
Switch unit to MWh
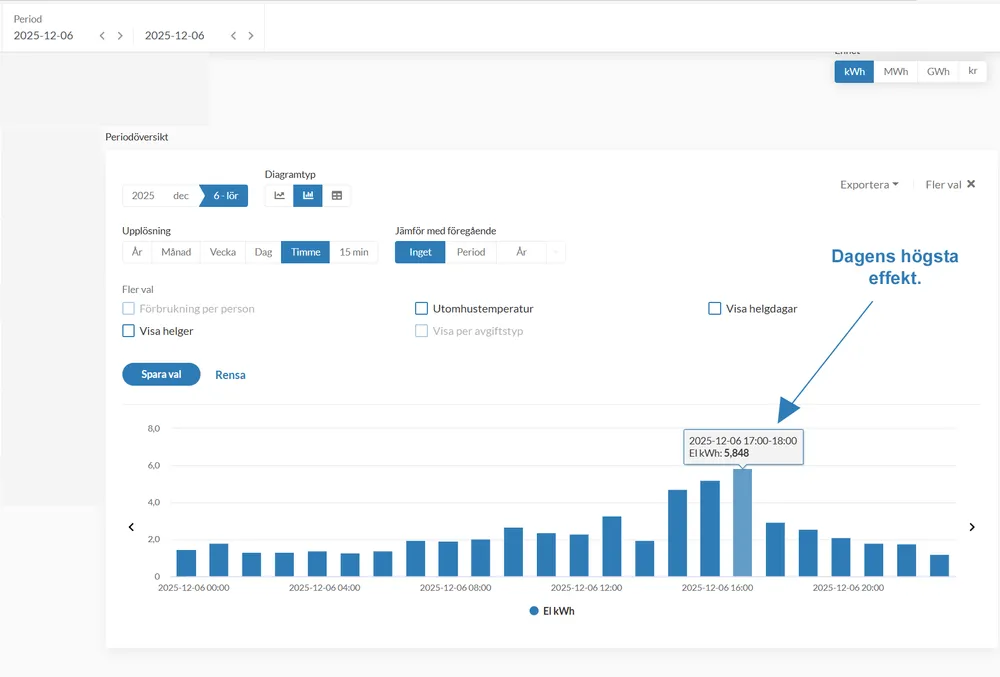tap(895, 72)
